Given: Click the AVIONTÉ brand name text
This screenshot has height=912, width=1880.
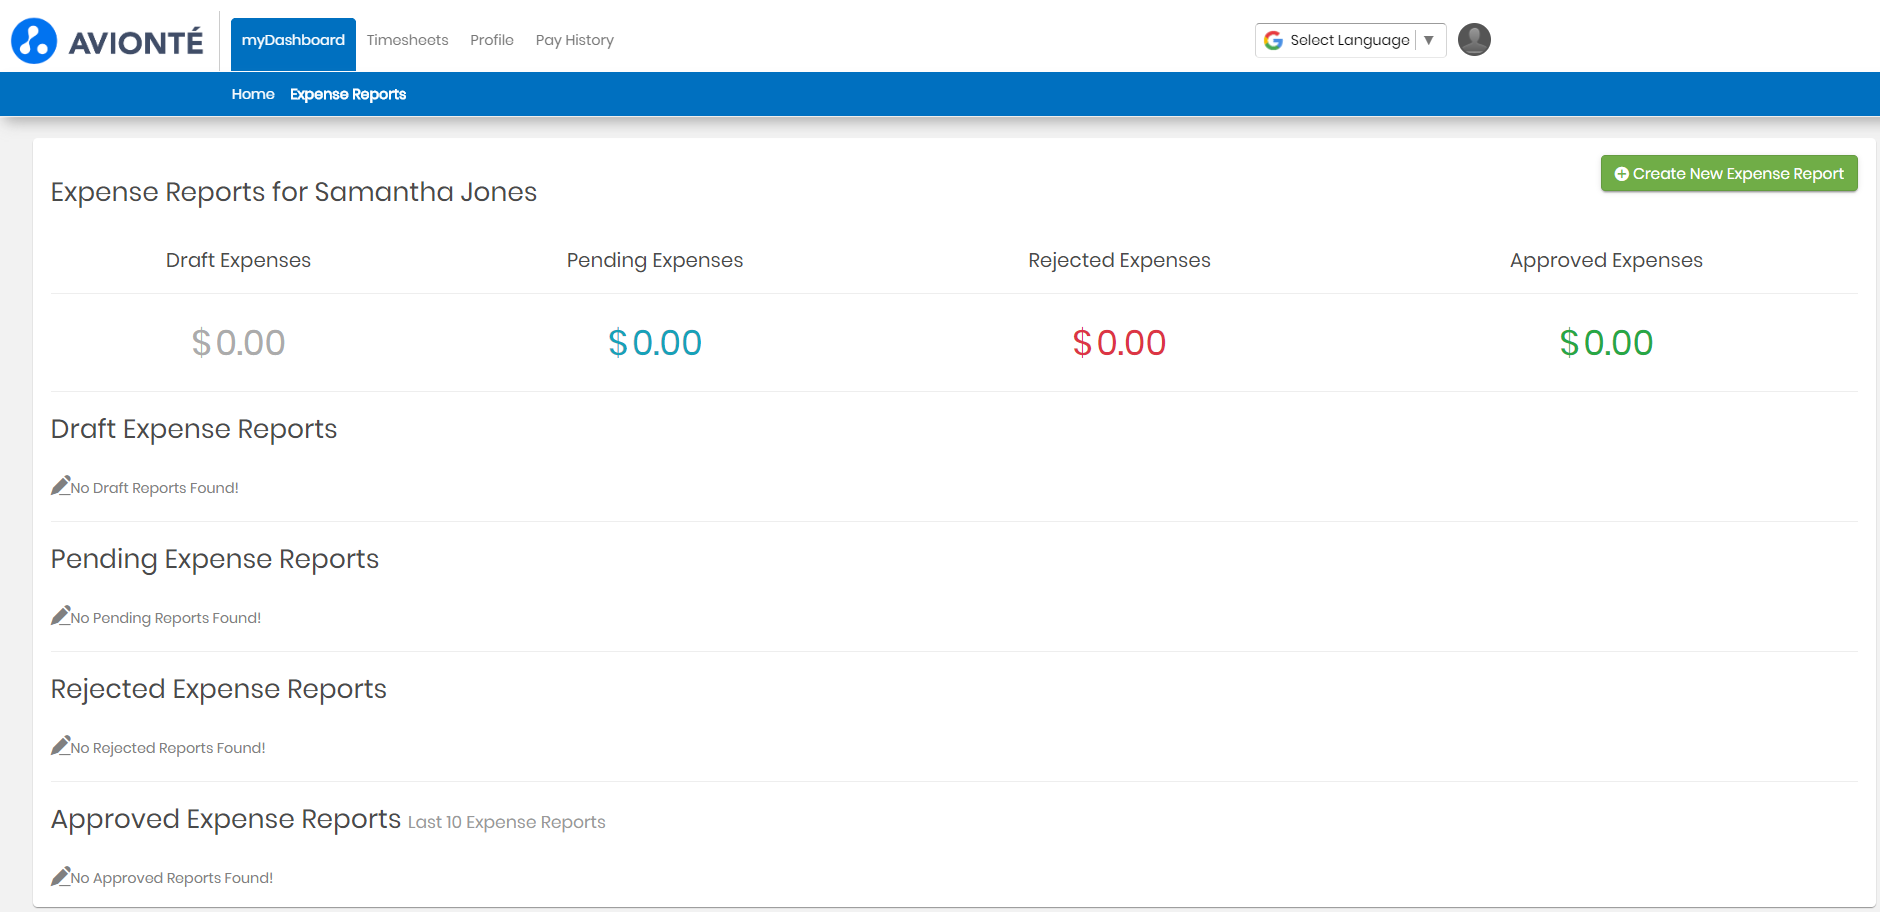Looking at the screenshot, I should pyautogui.click(x=136, y=43).
